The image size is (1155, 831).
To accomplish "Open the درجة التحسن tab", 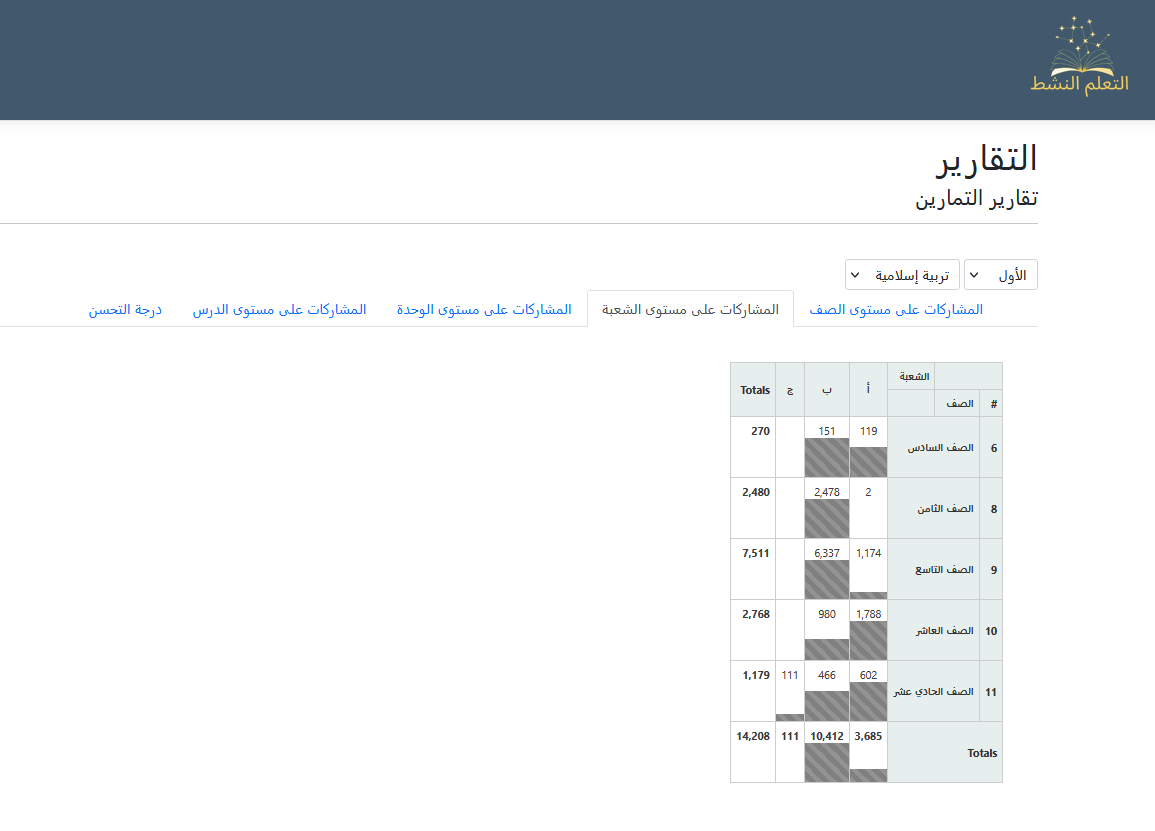I will tap(125, 310).
